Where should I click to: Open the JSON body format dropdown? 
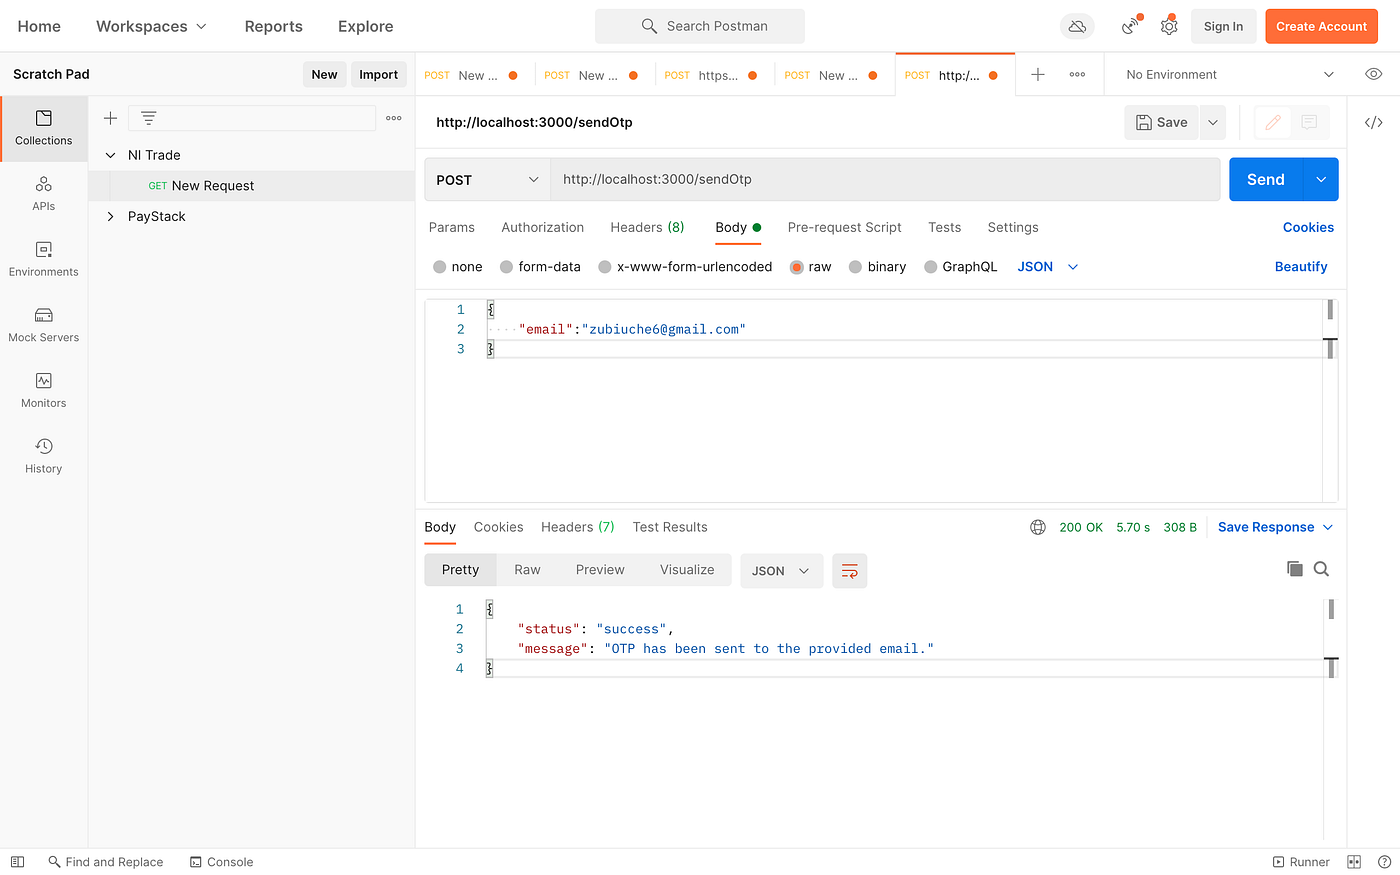[1046, 266]
